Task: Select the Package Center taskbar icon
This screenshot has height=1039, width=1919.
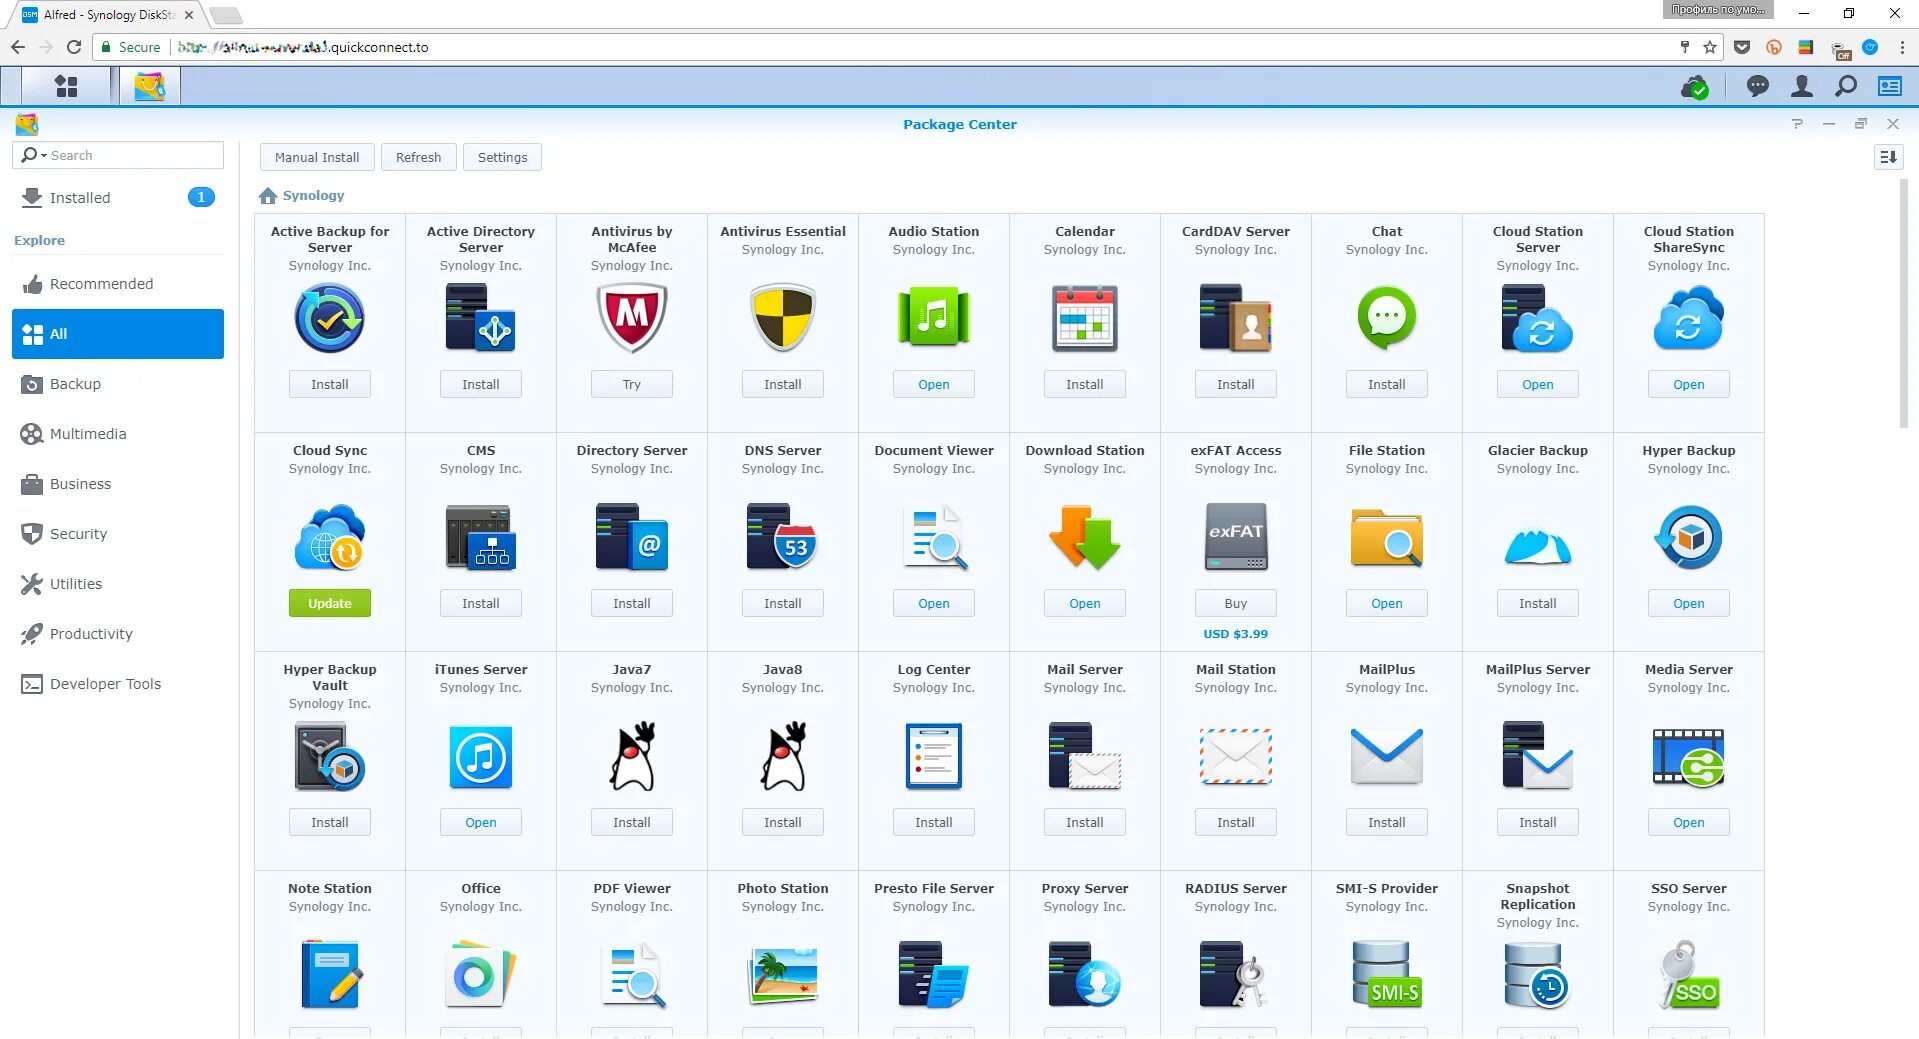Action: [x=150, y=87]
